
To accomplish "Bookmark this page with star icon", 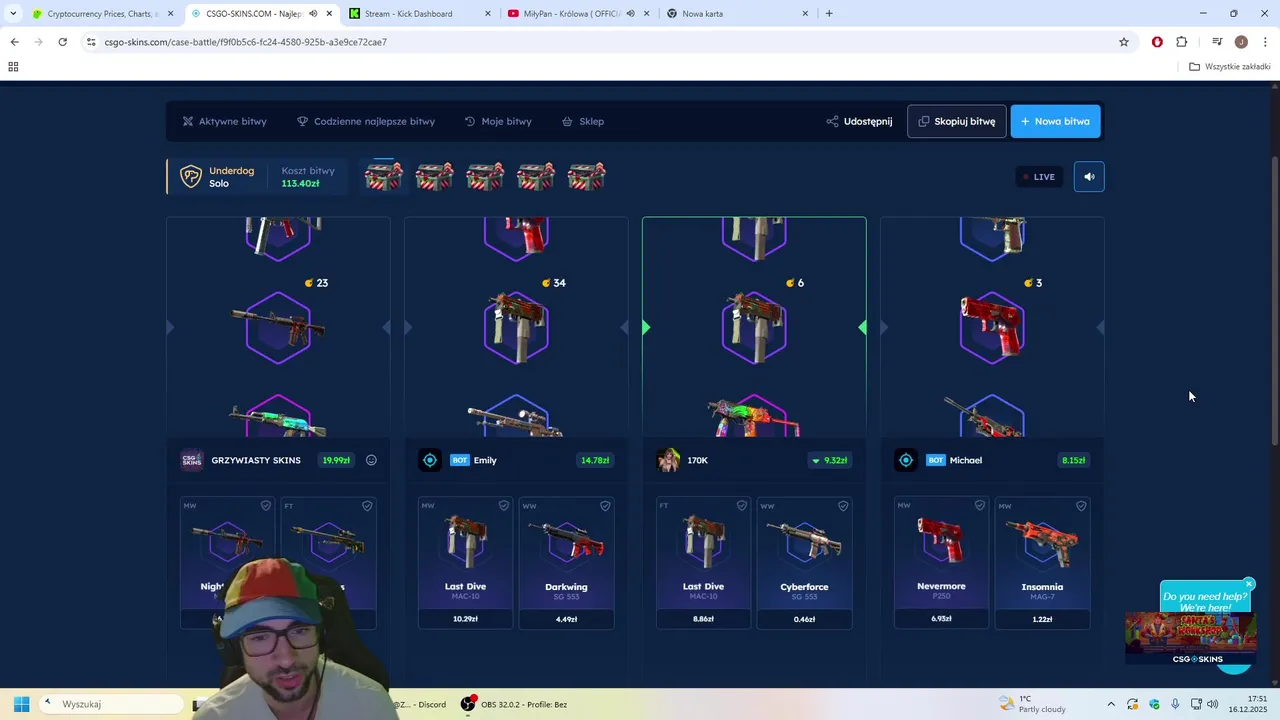I will (x=1124, y=42).
